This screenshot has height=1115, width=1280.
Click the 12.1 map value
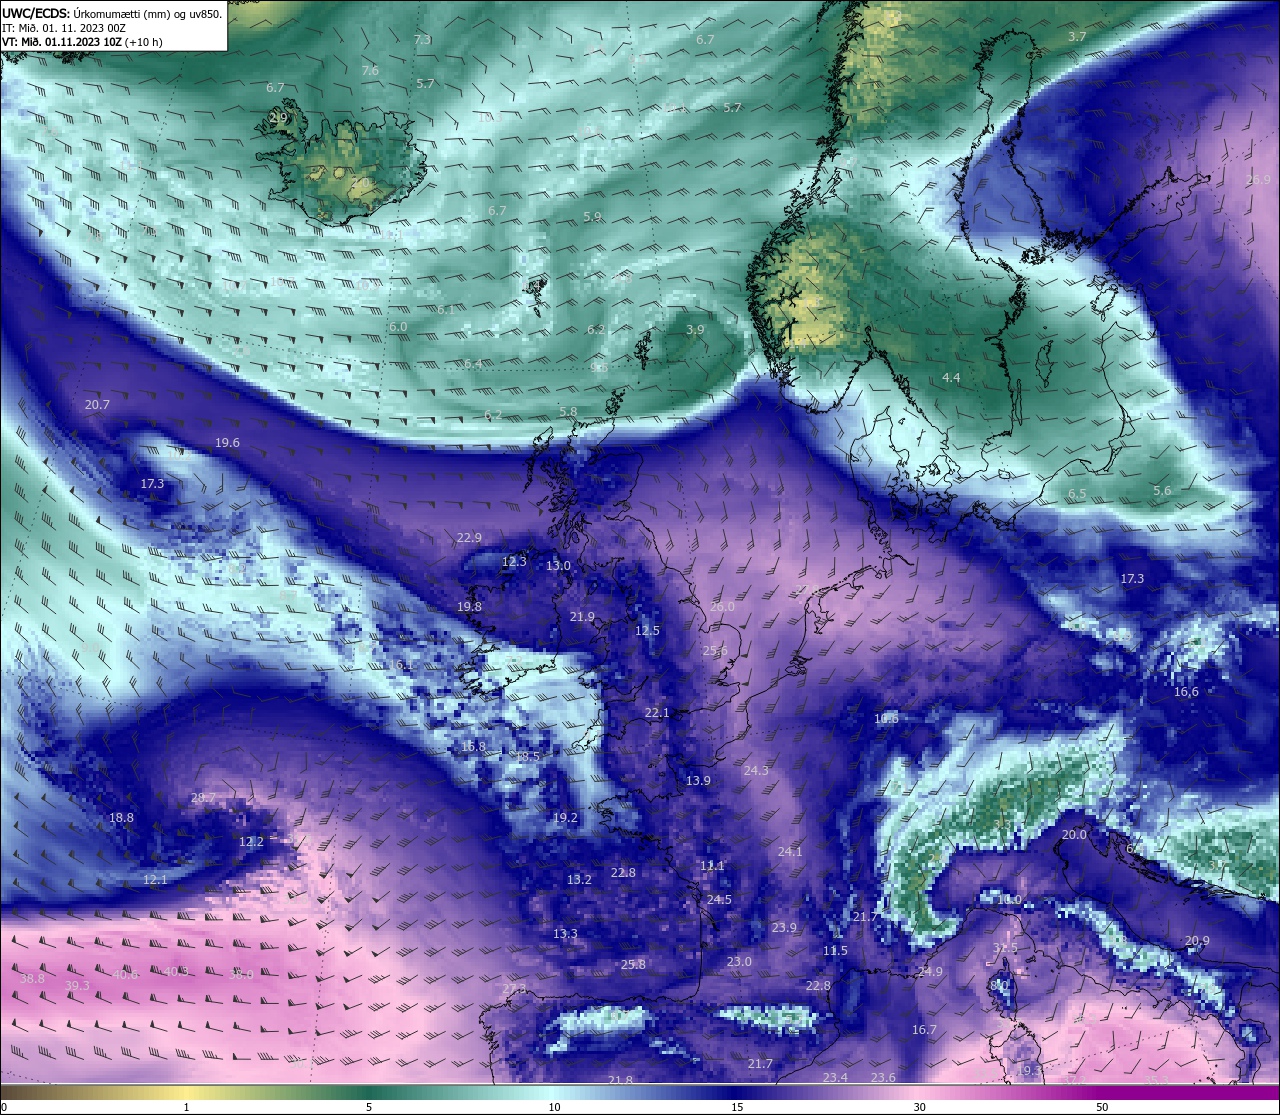pyautogui.click(x=155, y=880)
